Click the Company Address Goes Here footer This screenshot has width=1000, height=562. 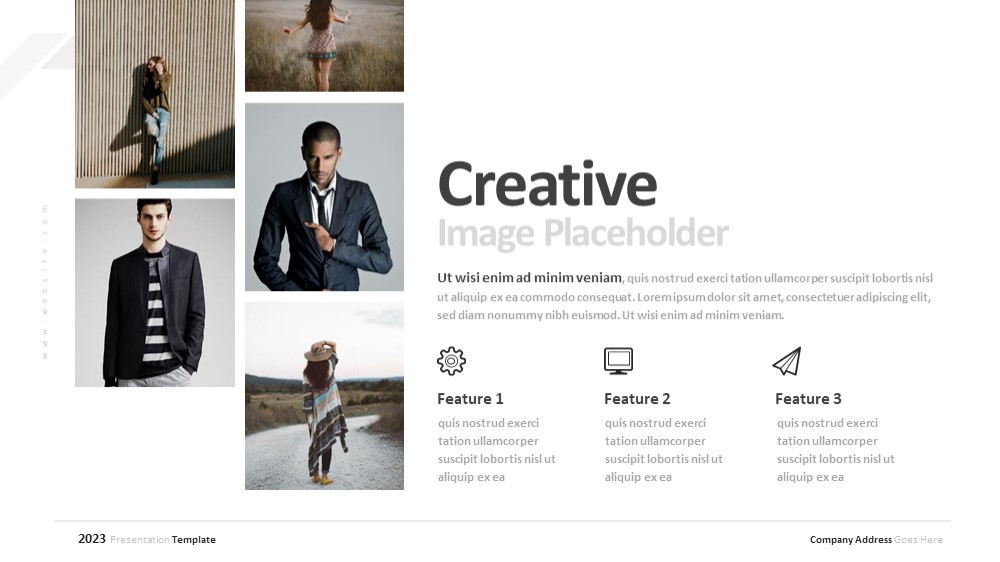876,540
